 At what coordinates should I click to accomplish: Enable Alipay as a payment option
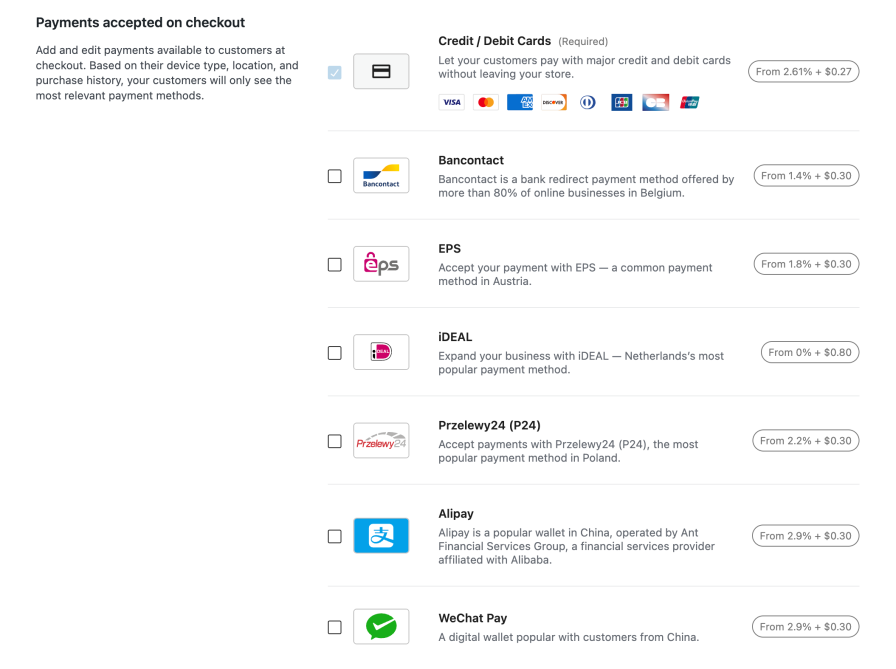[335, 536]
